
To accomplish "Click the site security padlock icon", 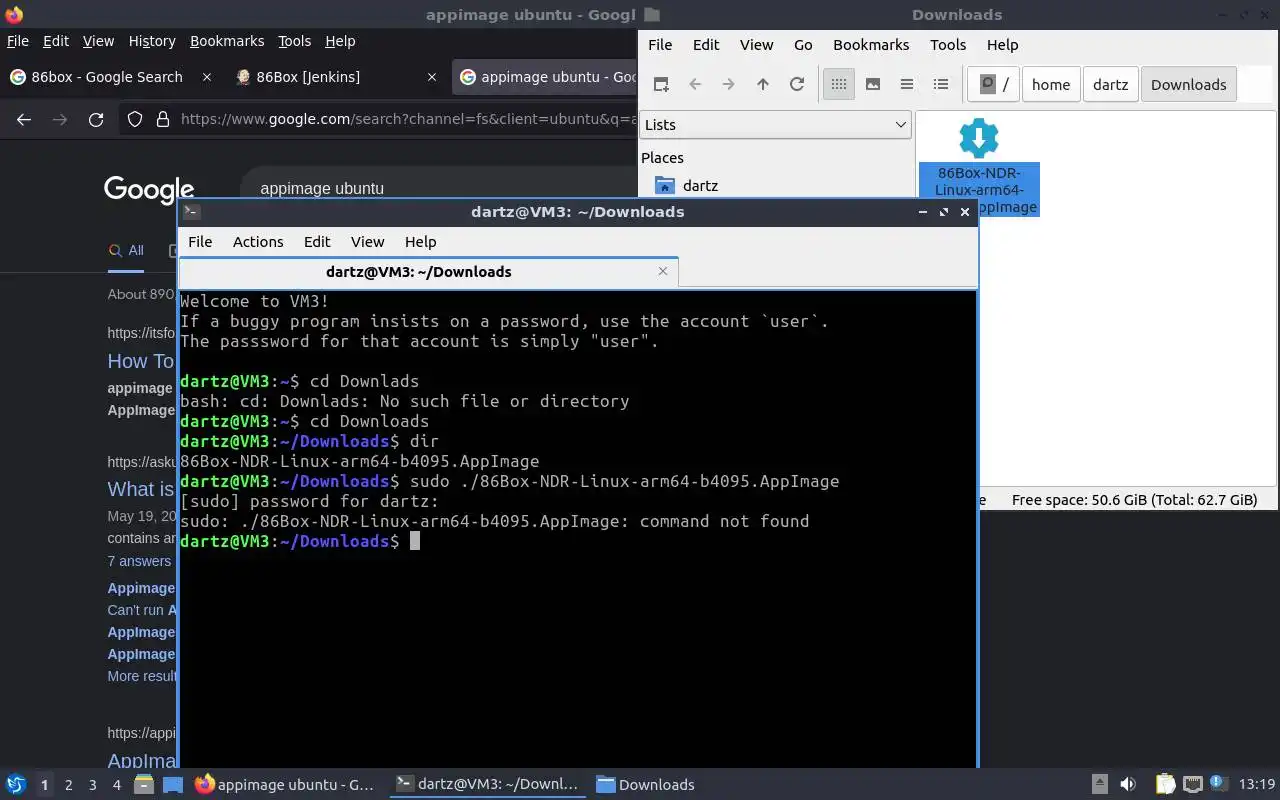I will point(162,120).
